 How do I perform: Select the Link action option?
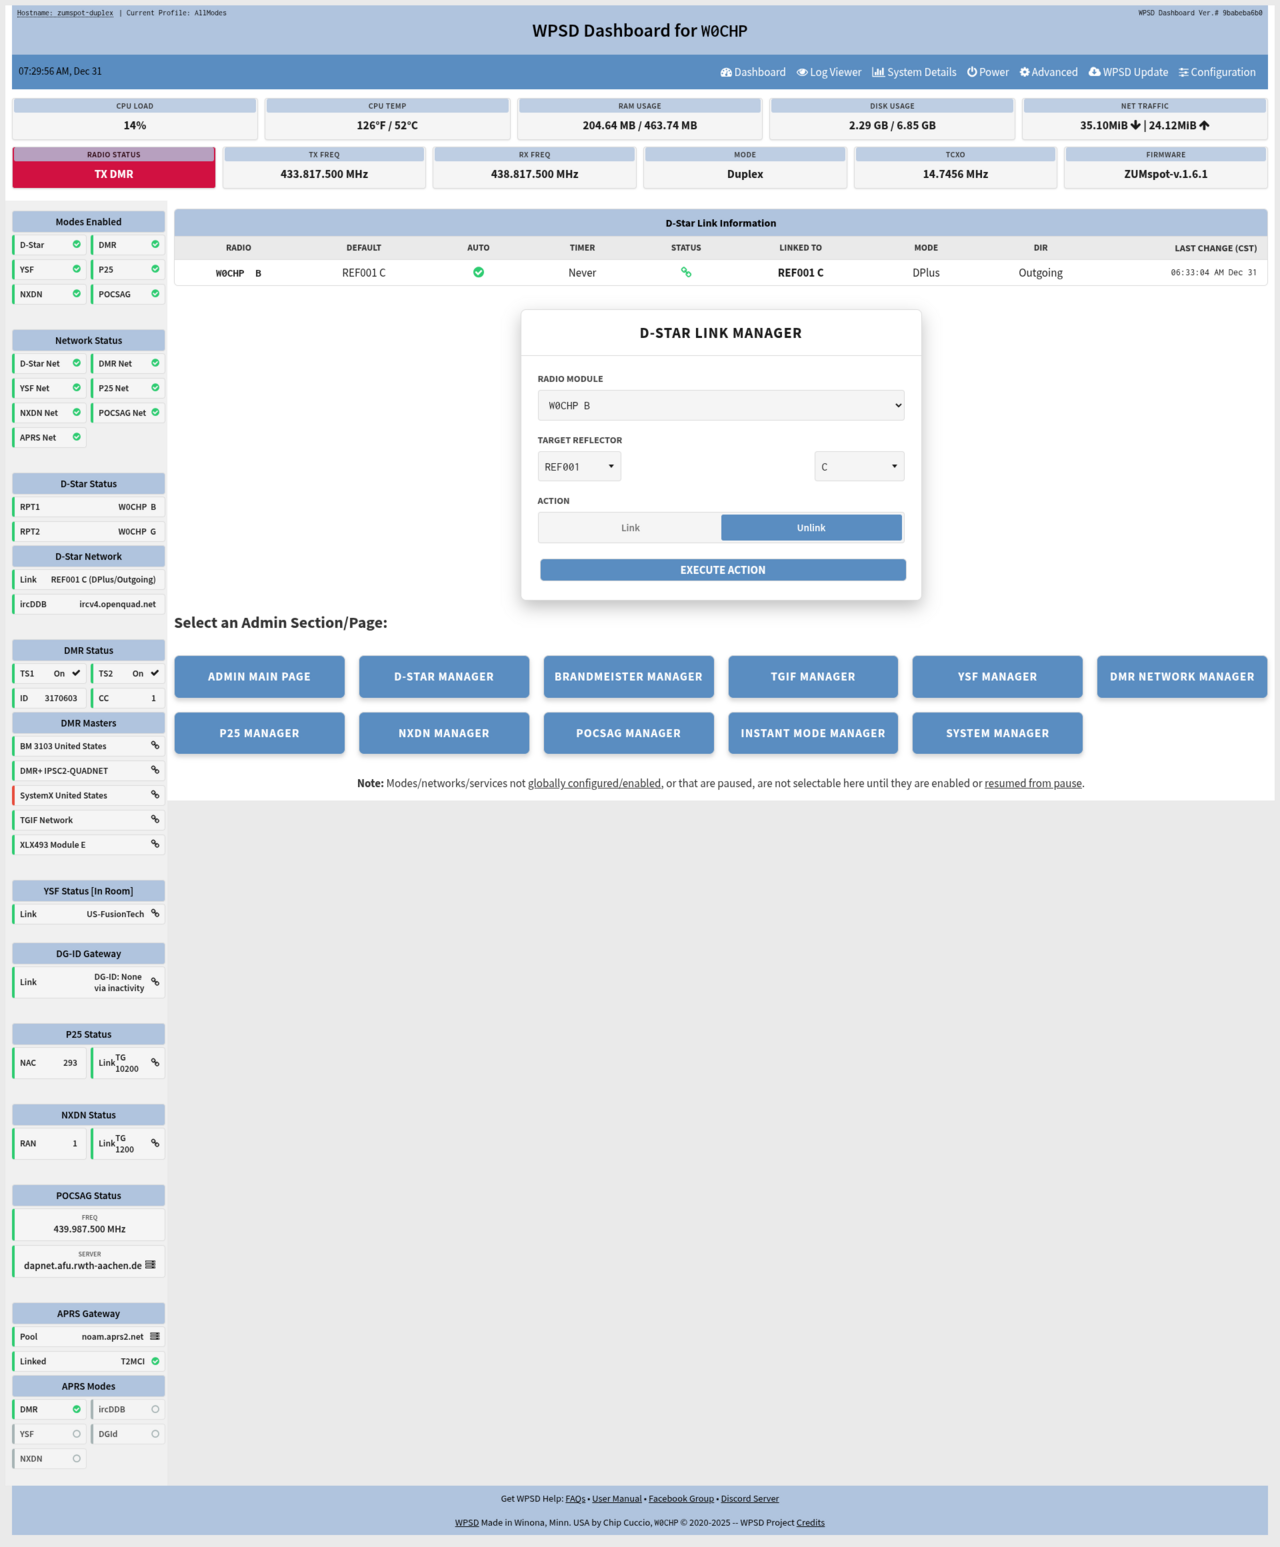pyautogui.click(x=630, y=528)
